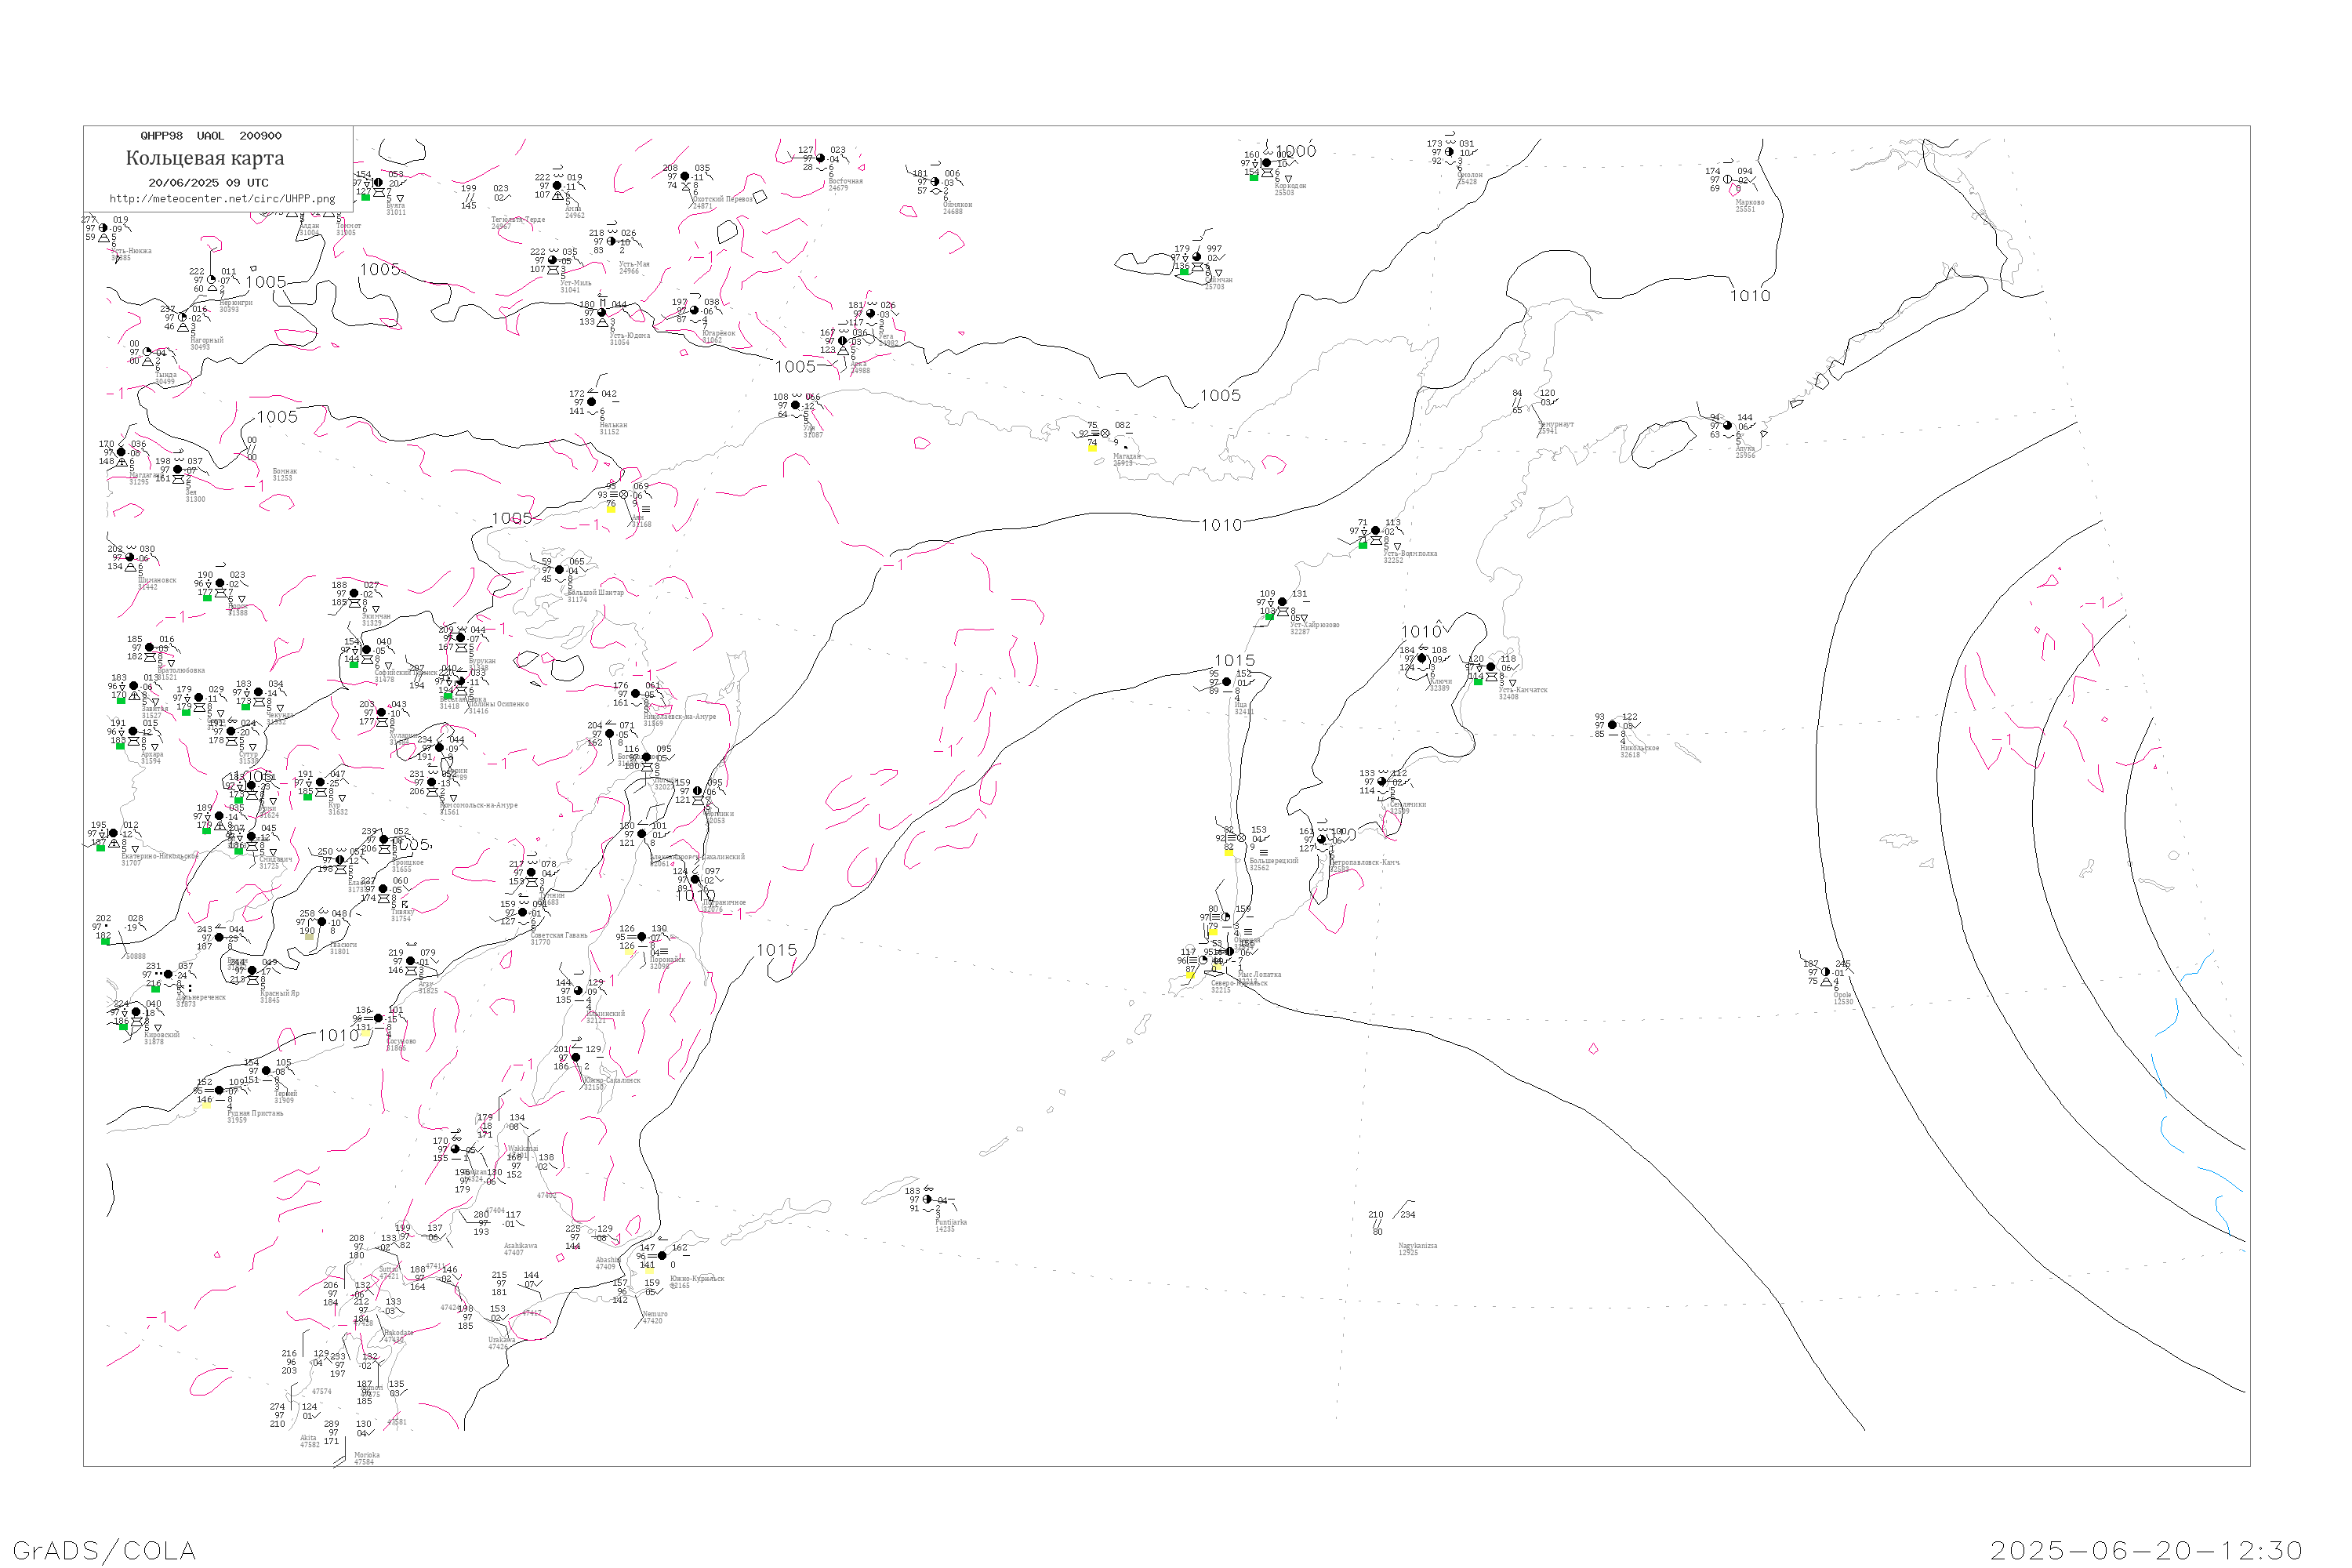Image resolution: width=2352 pixels, height=1568 pixels.
Task: Click the GrADS/COLA footer label
Action: pos(104,1550)
